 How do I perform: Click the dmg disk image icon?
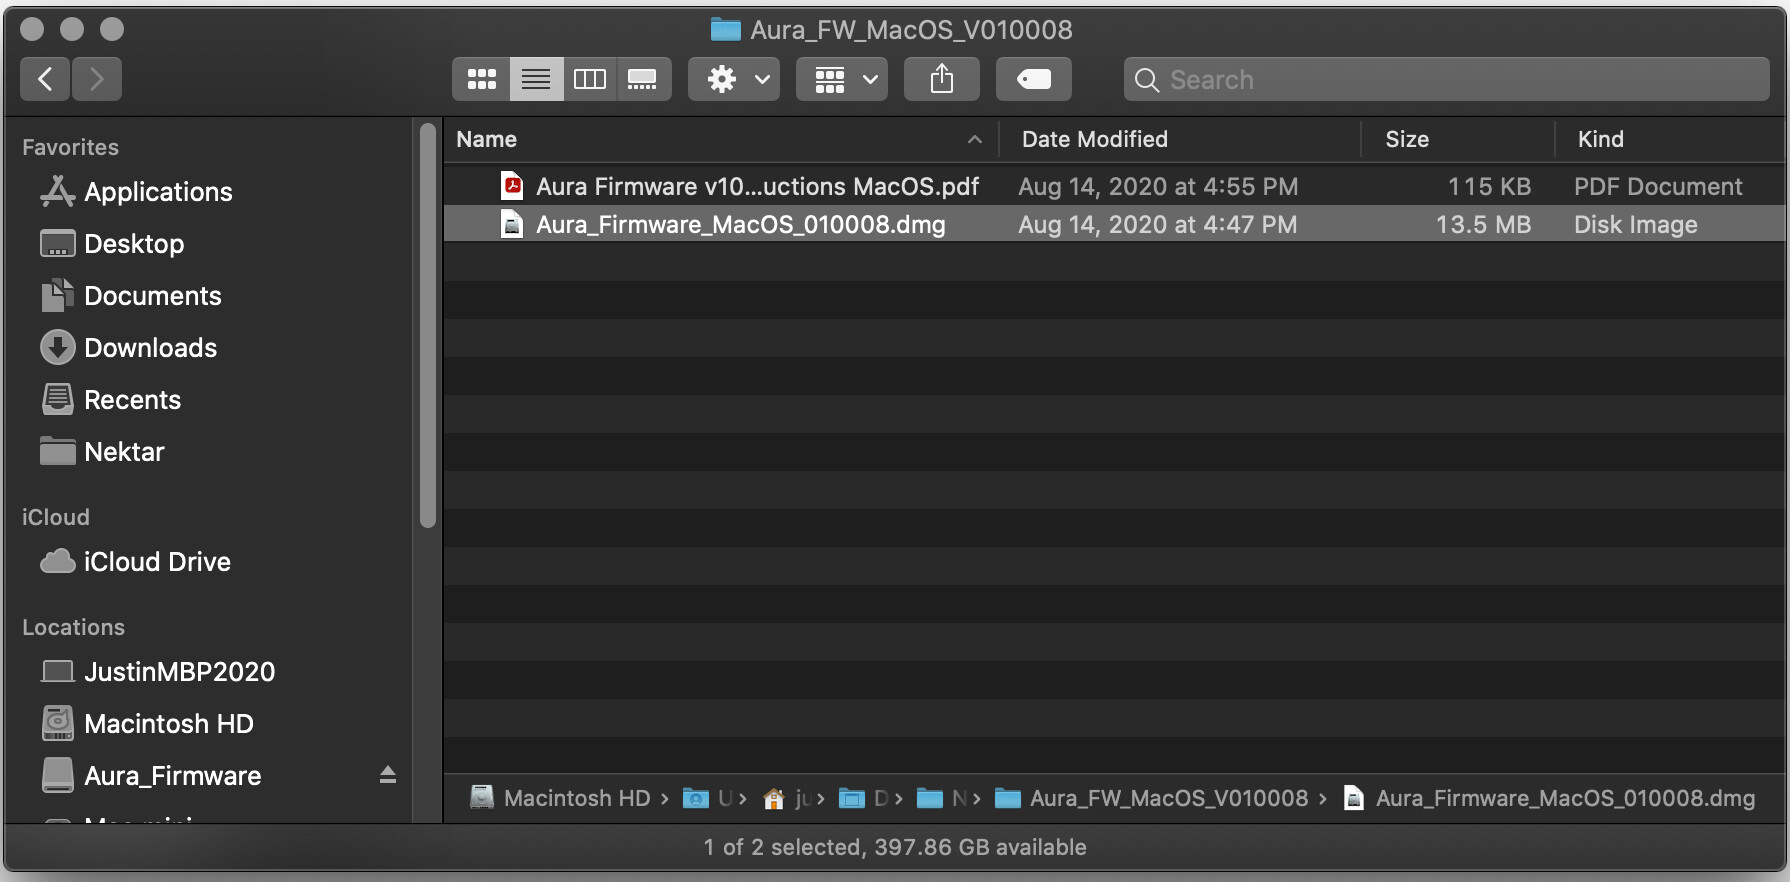click(512, 224)
